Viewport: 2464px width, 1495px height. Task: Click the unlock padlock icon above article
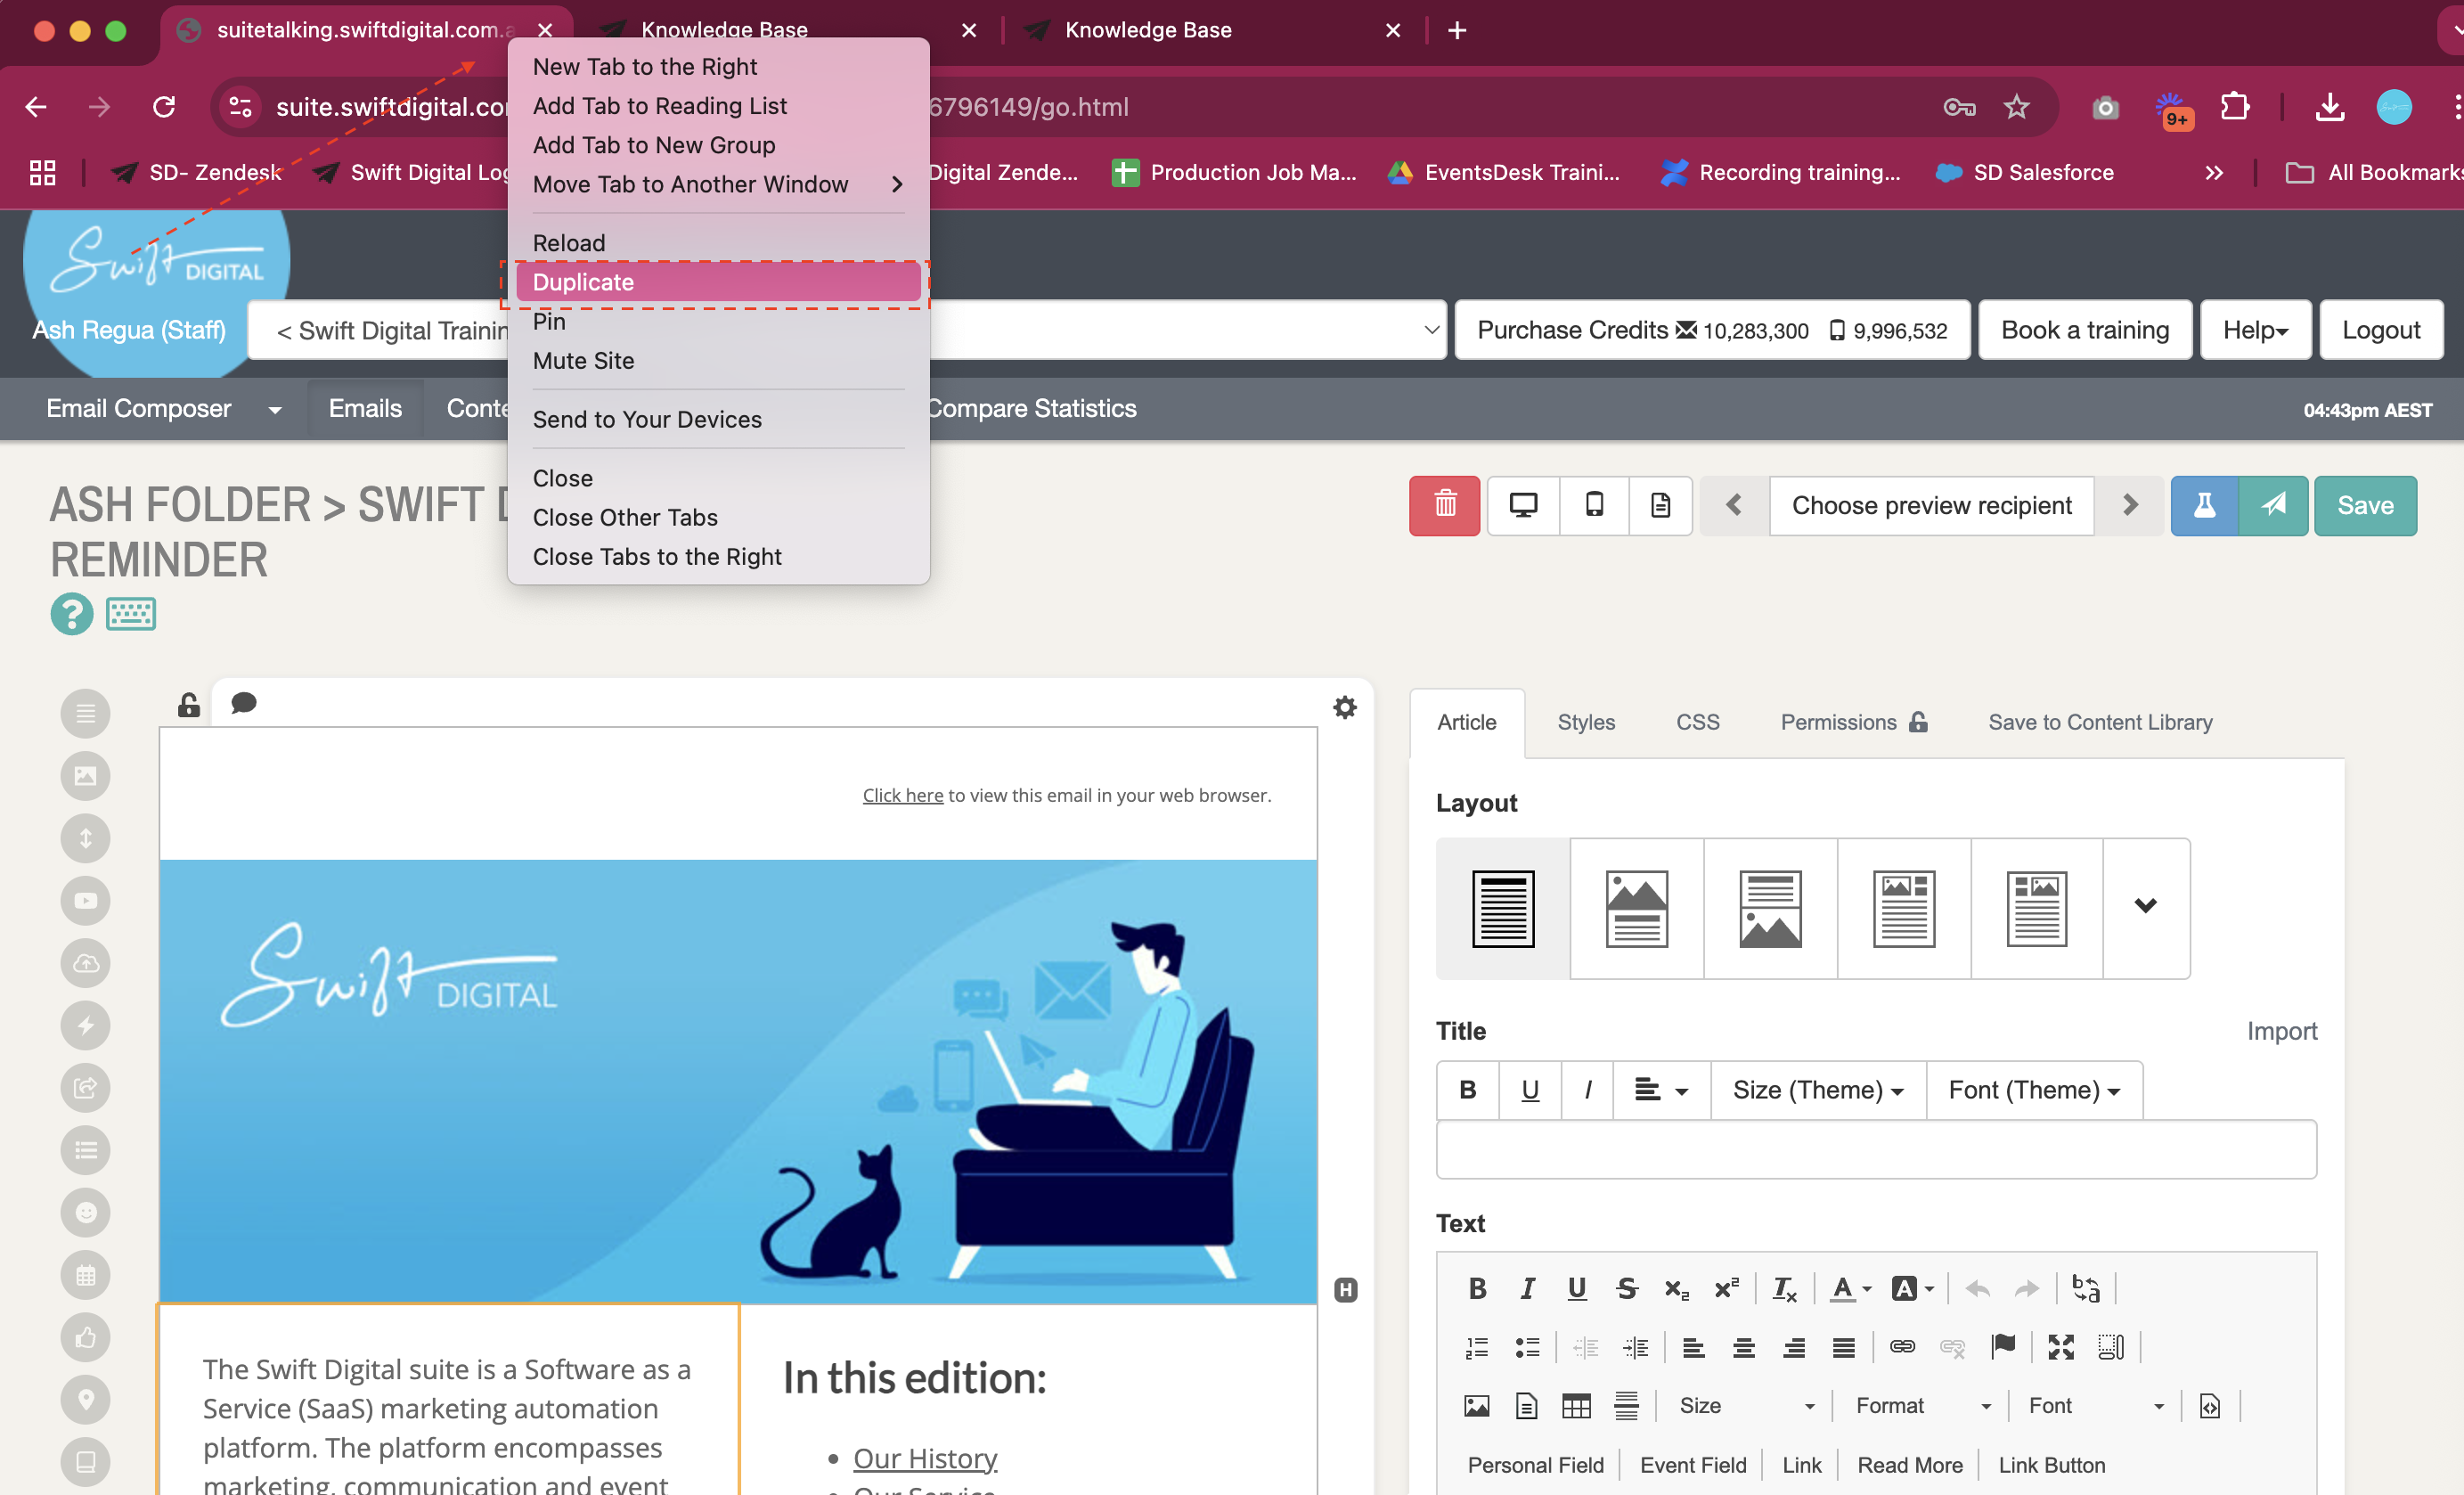(188, 705)
